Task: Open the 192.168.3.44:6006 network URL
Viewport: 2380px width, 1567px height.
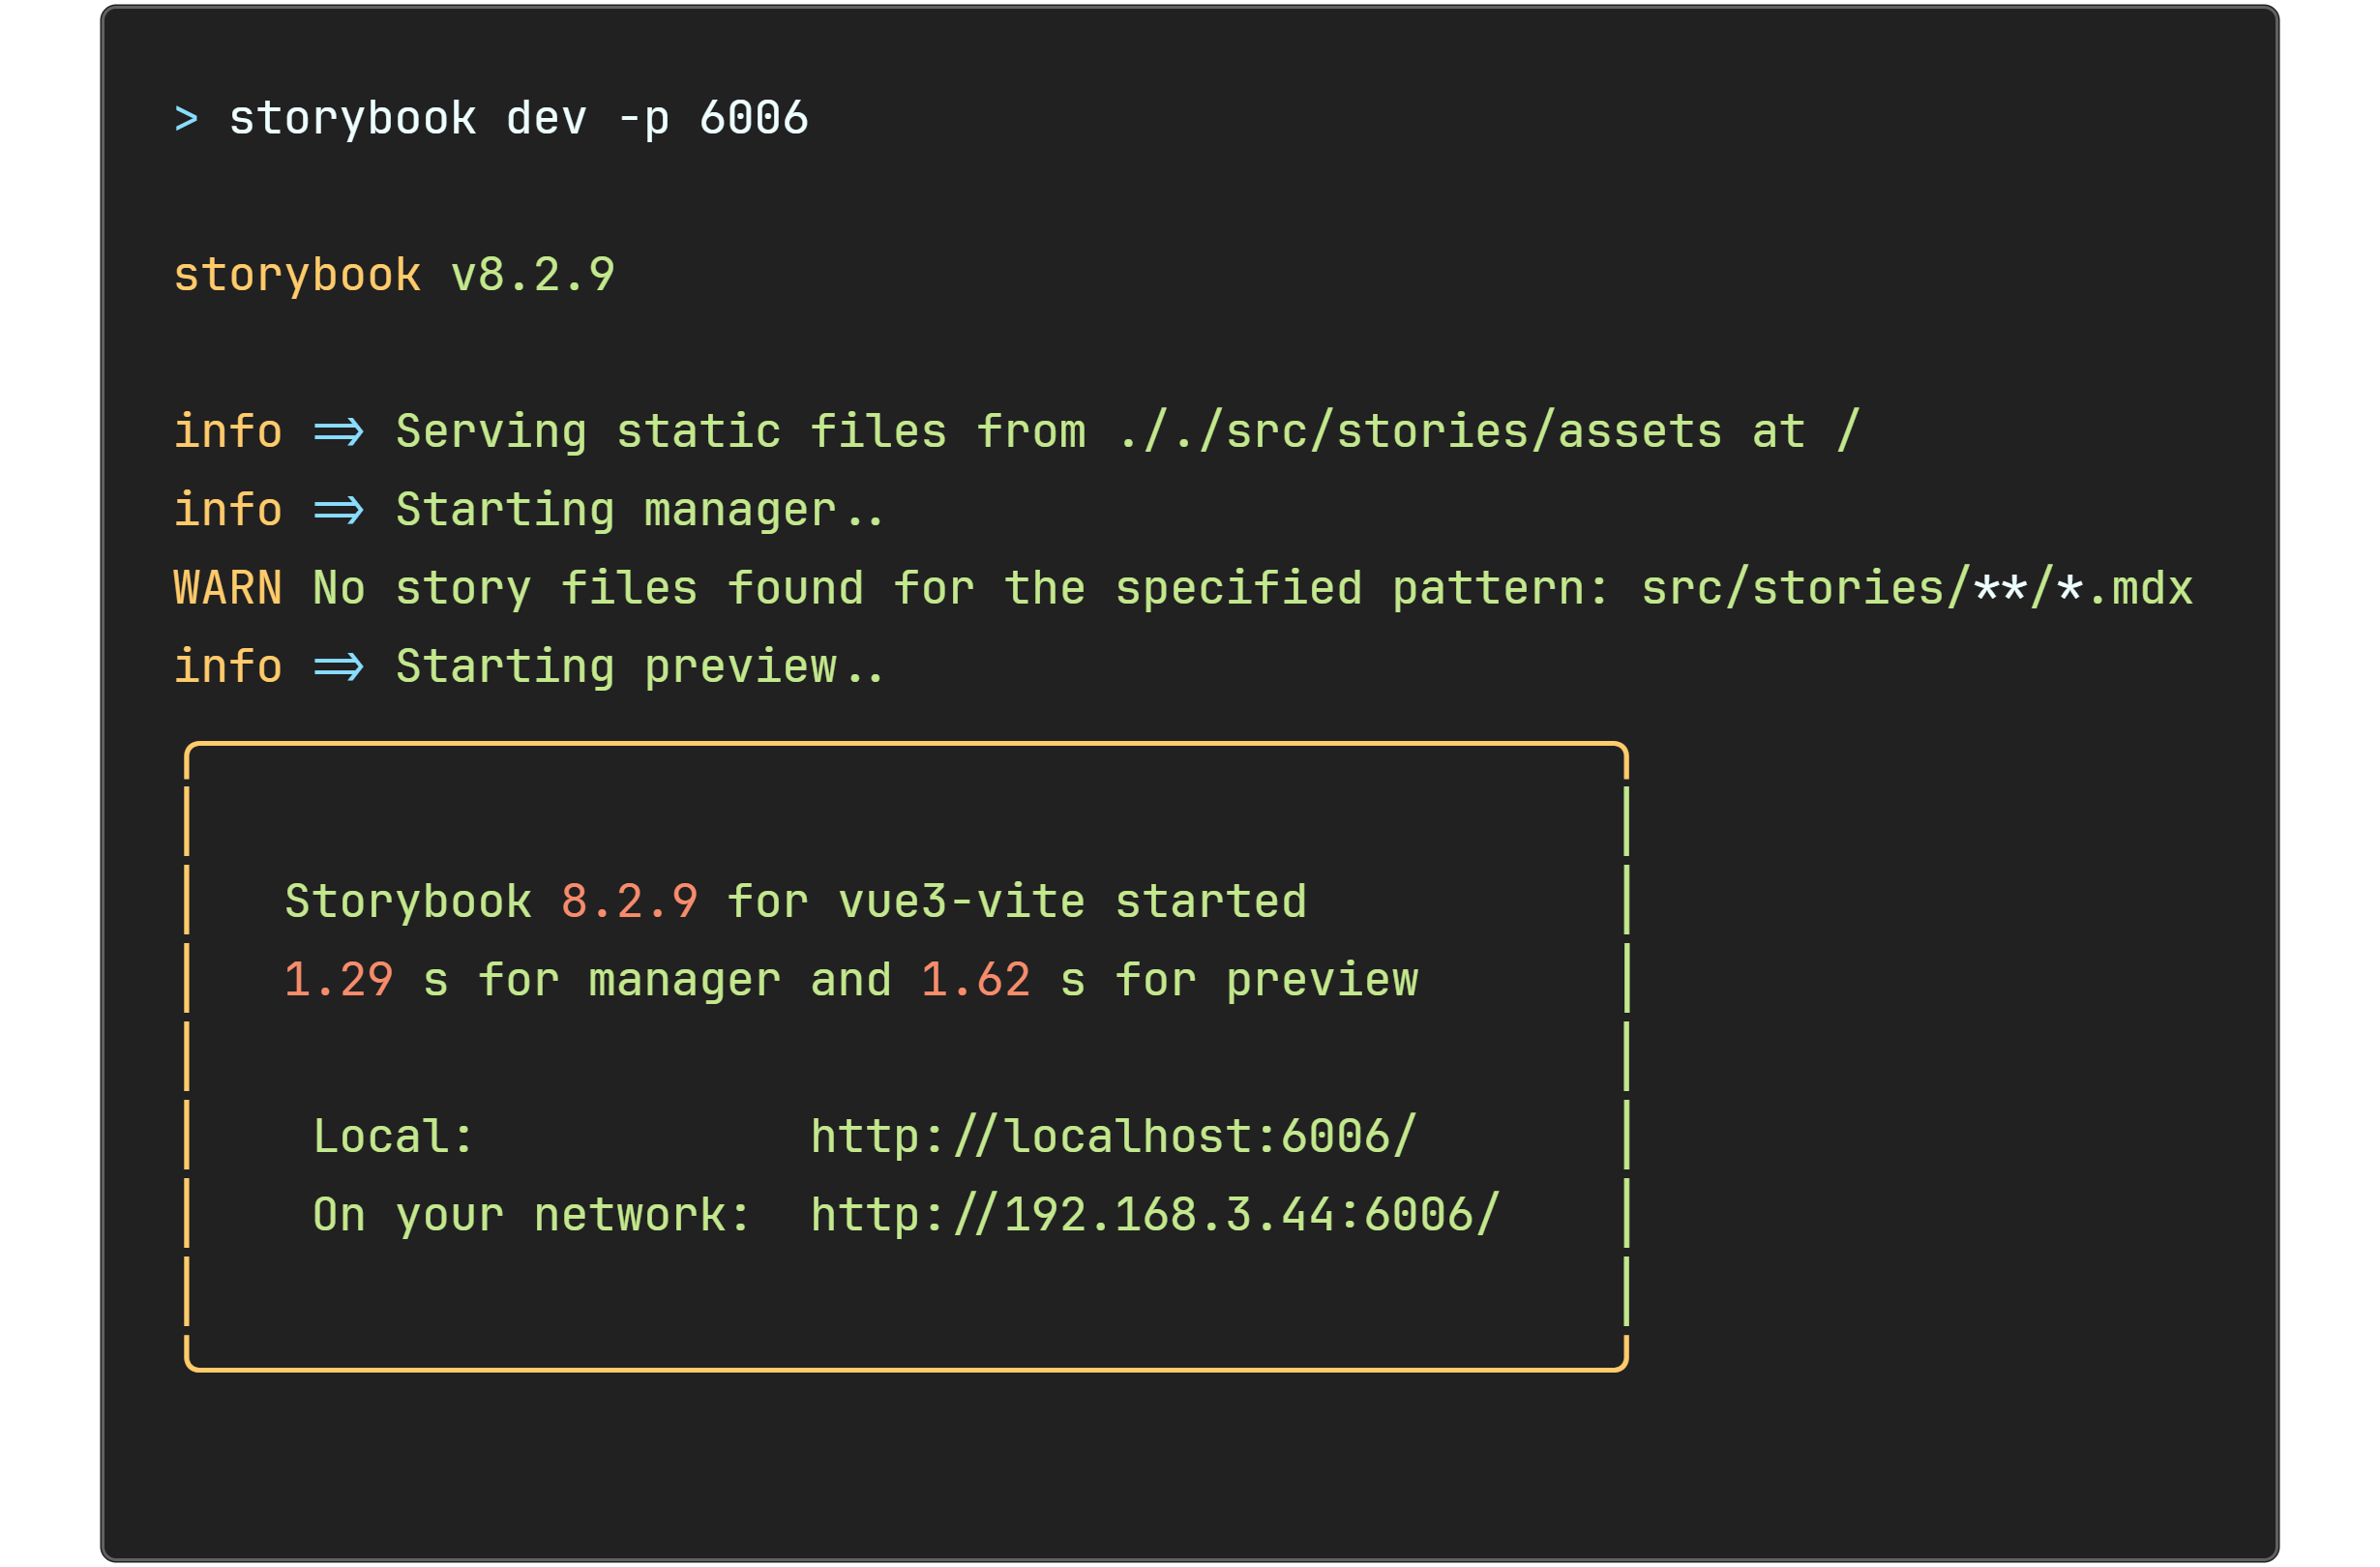Action: point(1155,1216)
